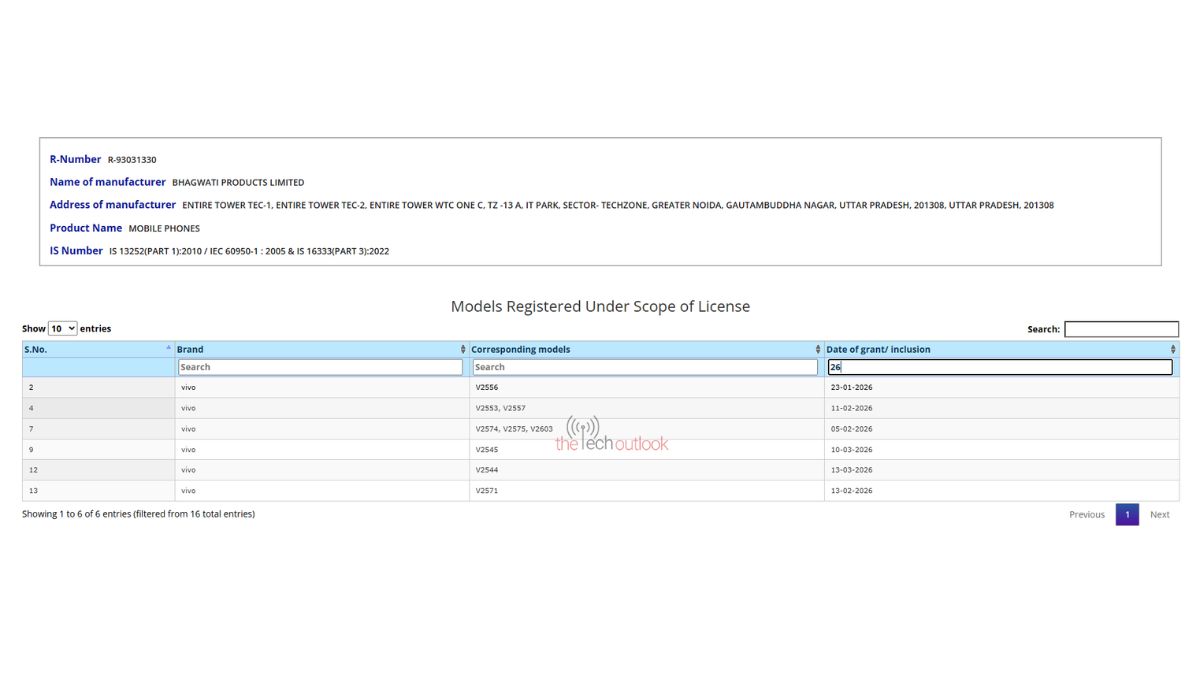Viewport: 1200px width, 675px height.
Task: Click the V2553, V2557 models cell
Action: (x=500, y=408)
